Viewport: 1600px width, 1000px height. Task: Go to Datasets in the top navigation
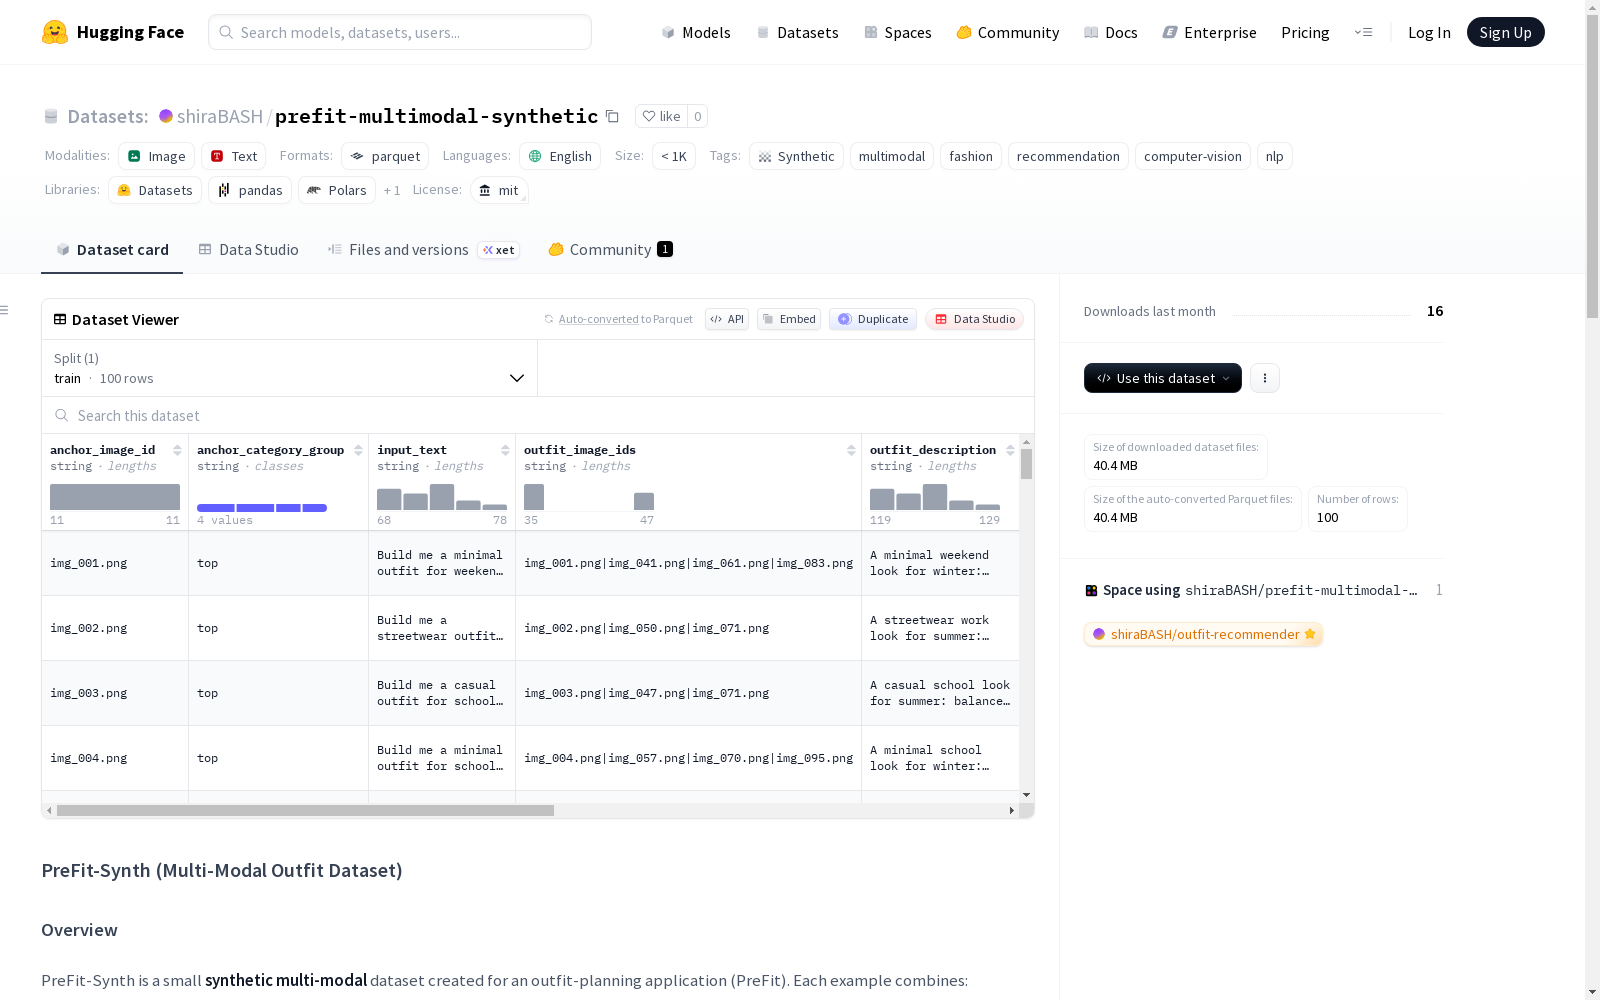[x=797, y=32]
